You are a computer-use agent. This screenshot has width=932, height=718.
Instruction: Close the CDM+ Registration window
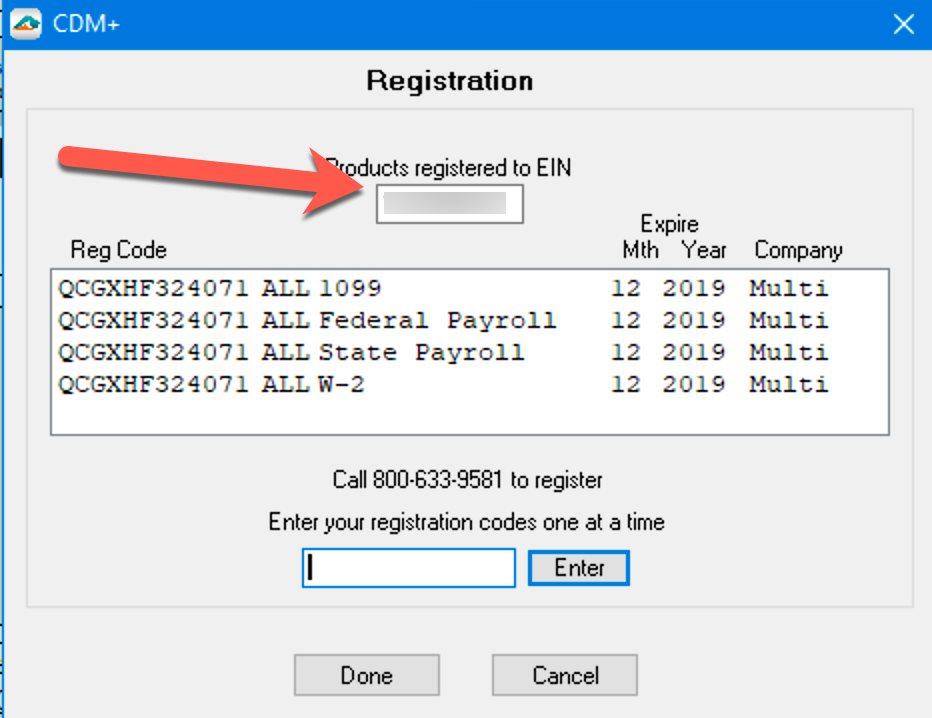click(x=903, y=25)
